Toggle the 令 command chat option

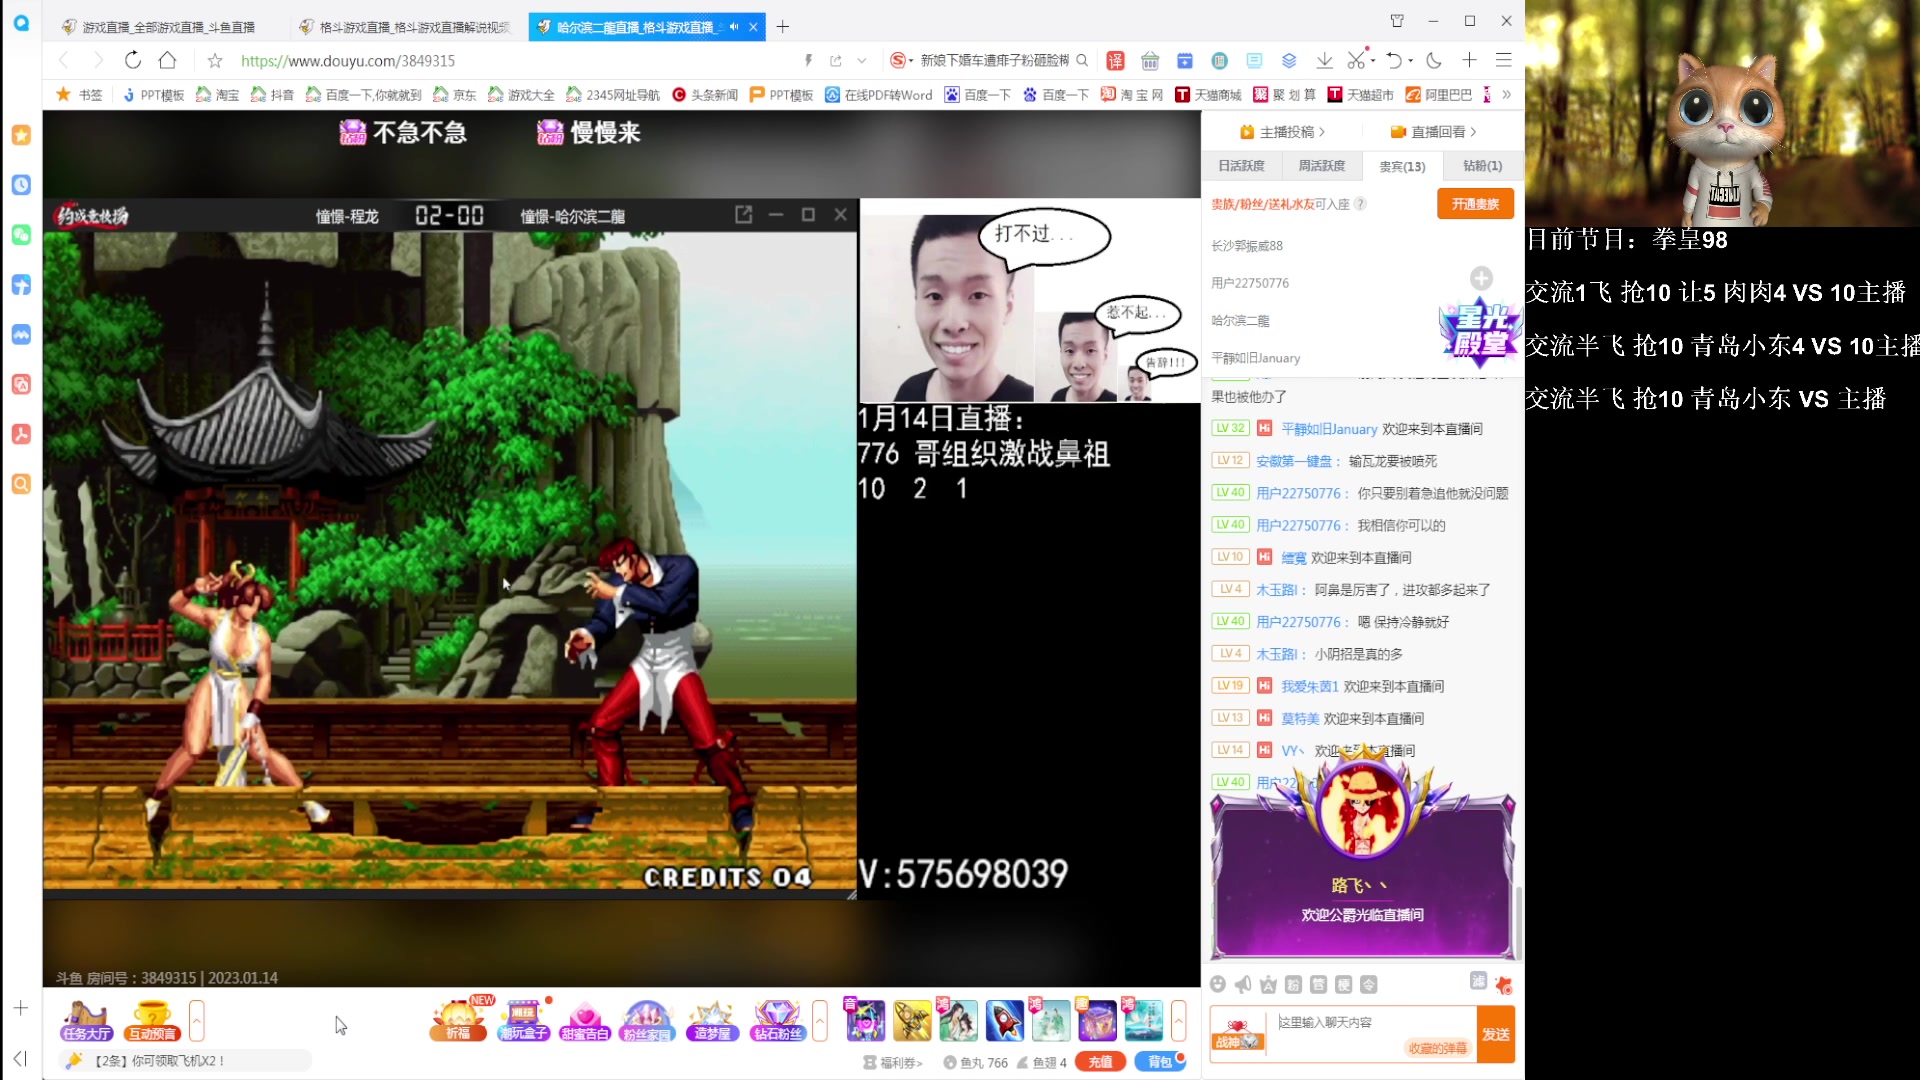(x=1368, y=985)
